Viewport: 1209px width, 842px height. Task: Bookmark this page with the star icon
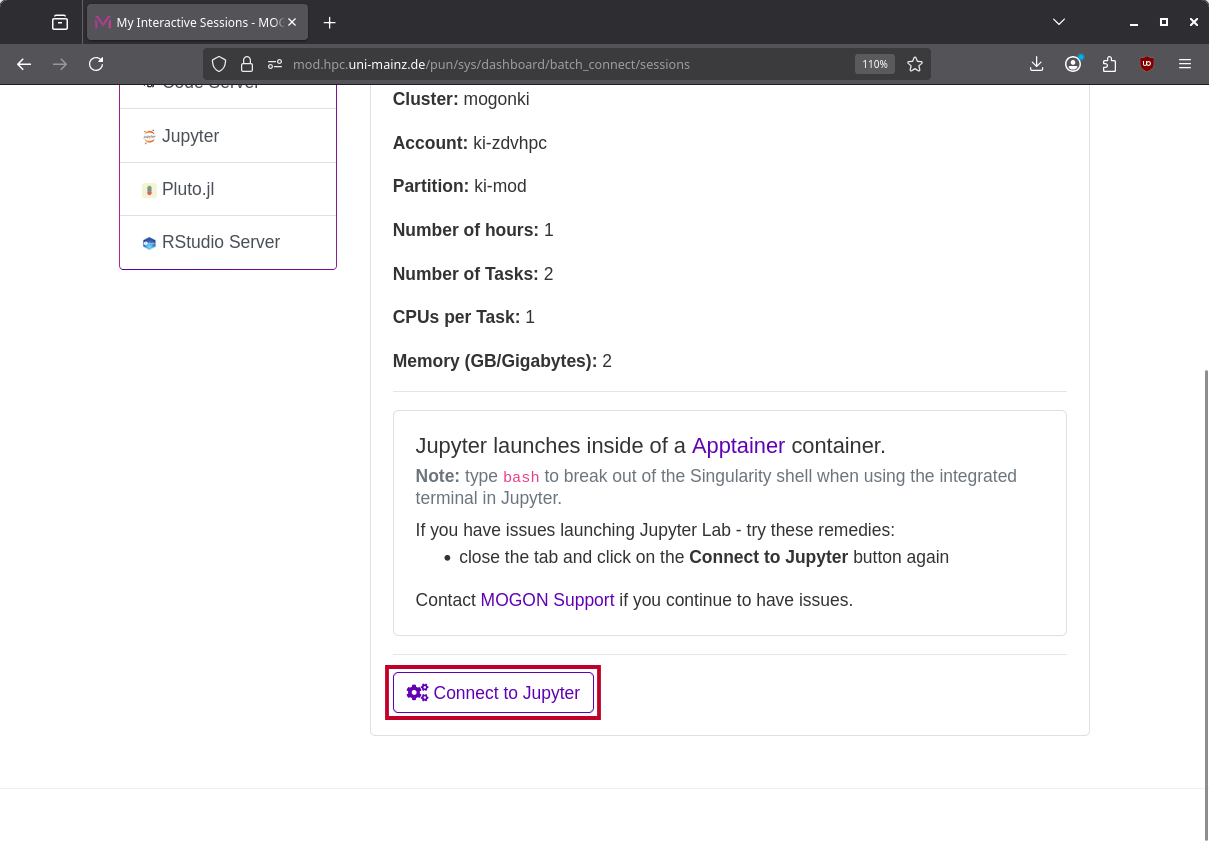[915, 64]
